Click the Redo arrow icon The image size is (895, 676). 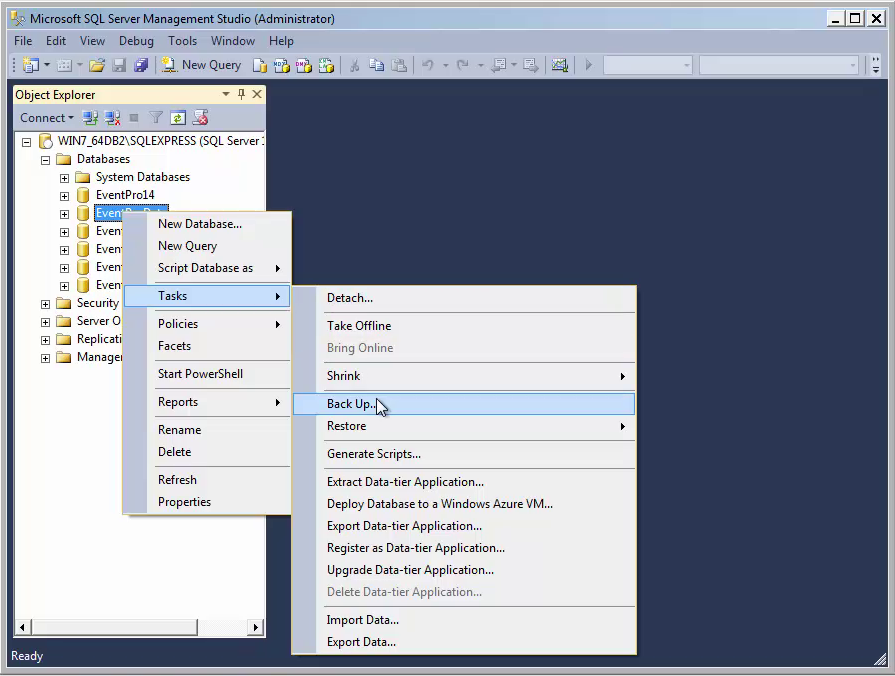(462, 65)
